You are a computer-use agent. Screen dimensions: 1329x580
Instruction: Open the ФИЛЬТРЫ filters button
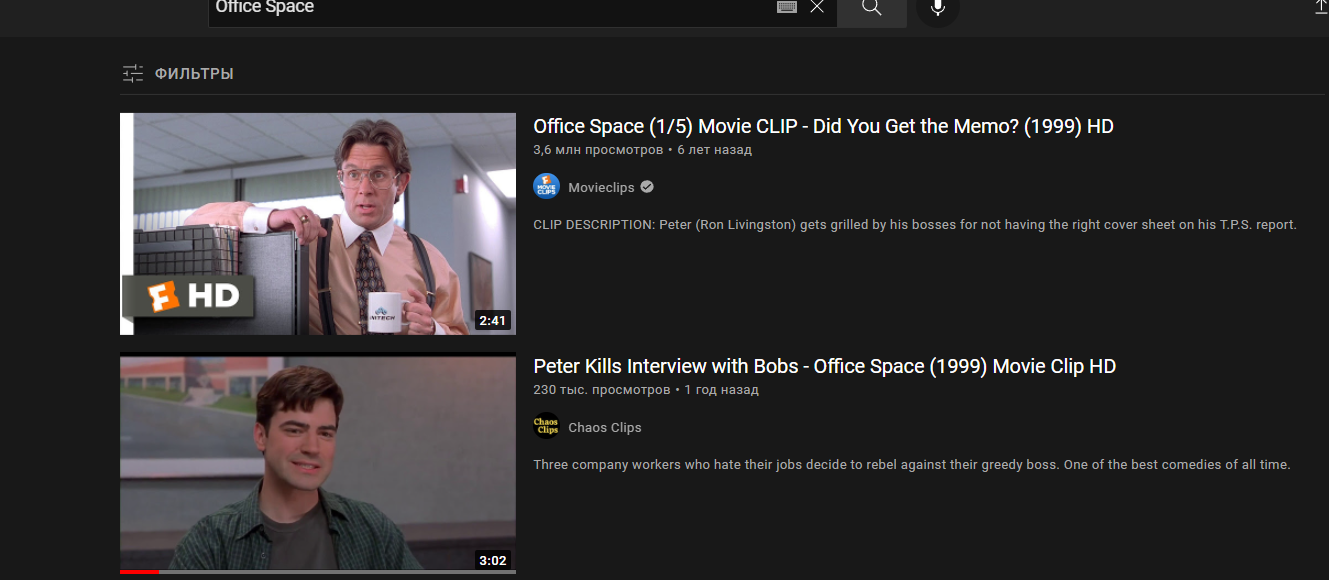tap(178, 73)
